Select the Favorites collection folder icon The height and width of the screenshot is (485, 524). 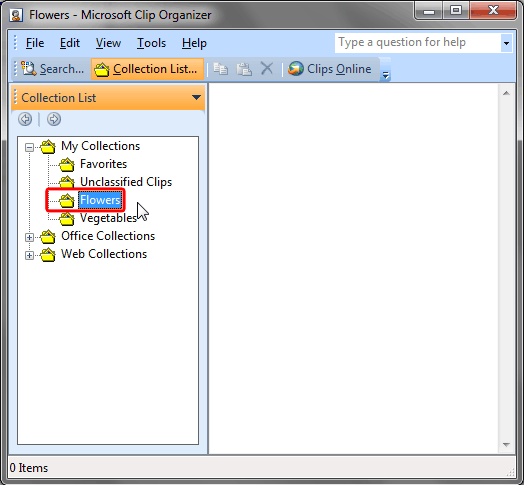[x=67, y=164]
